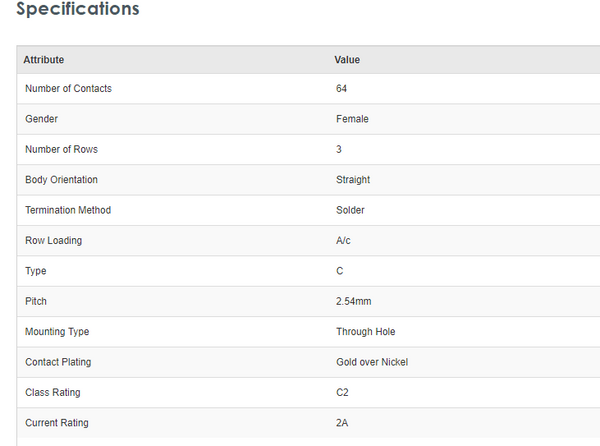Click the 2.54mm pitch value

click(354, 301)
